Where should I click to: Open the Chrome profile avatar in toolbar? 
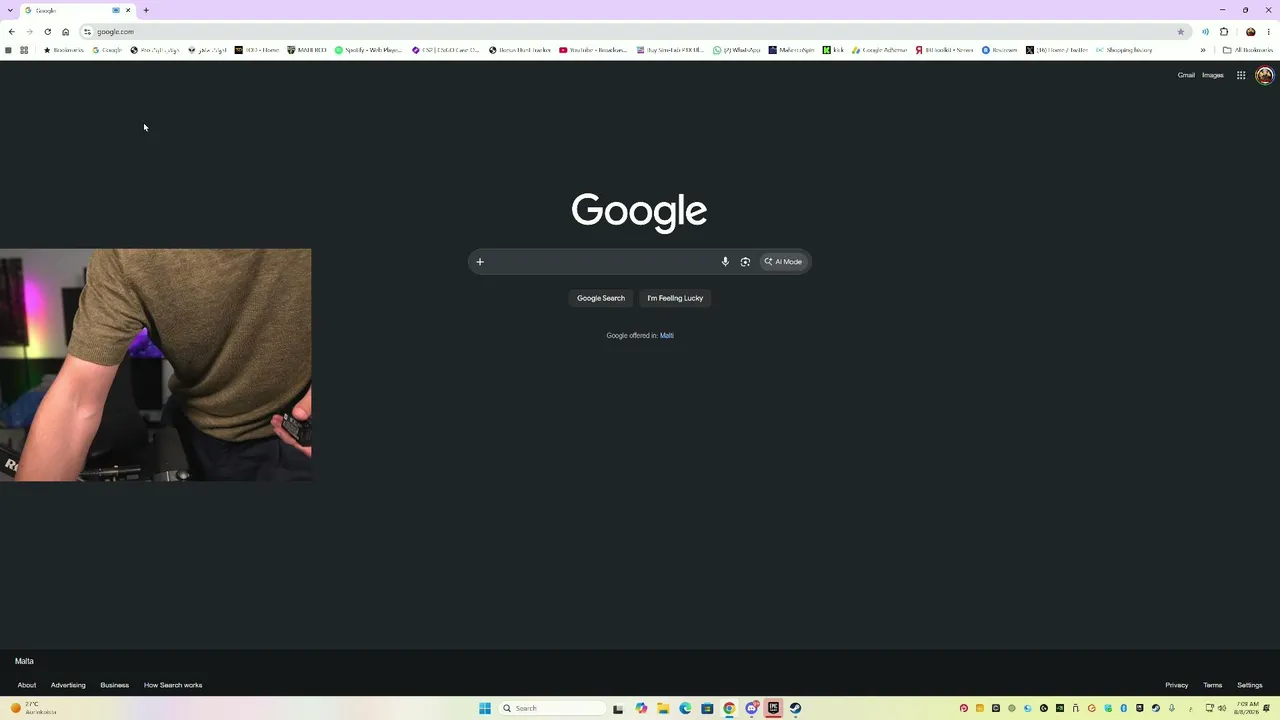click(x=1250, y=32)
